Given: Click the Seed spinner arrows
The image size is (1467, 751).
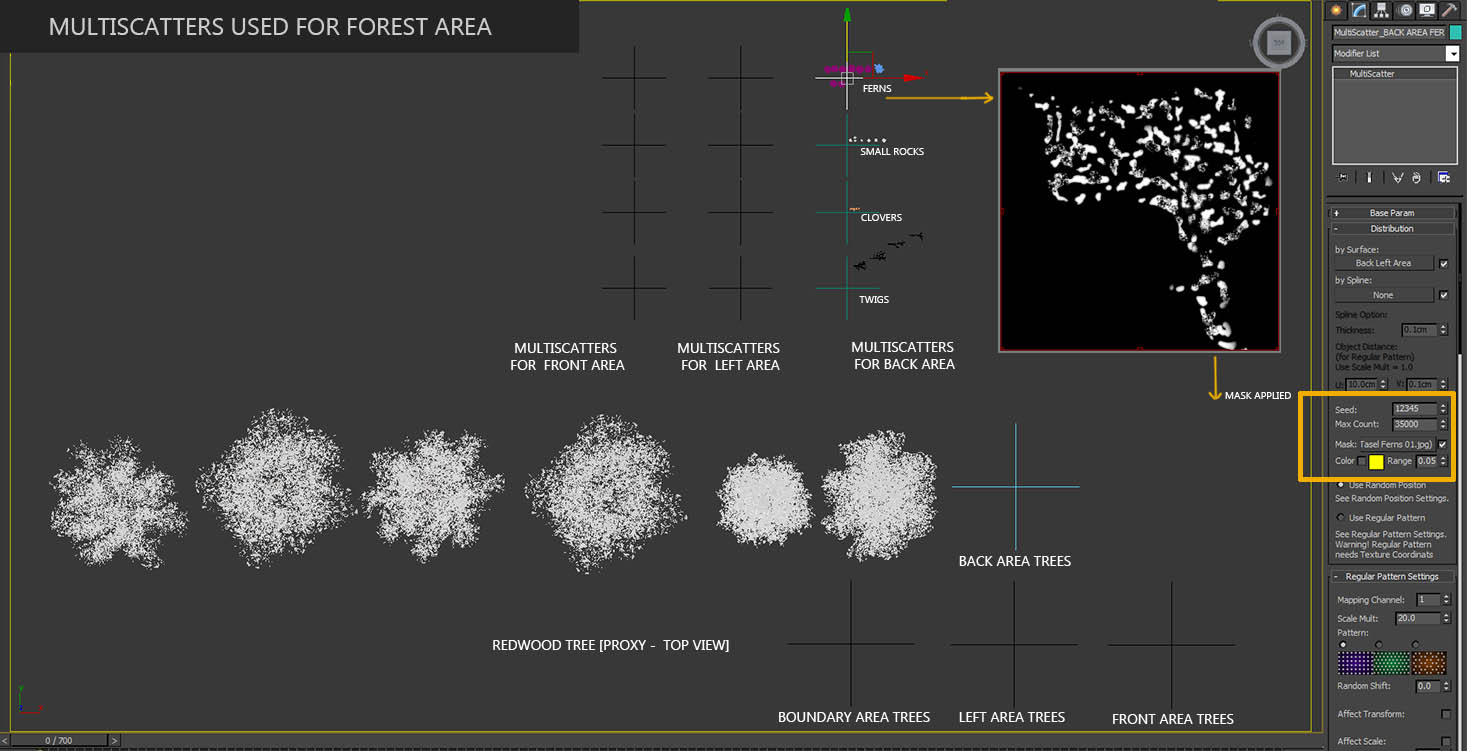Looking at the screenshot, I should tap(1443, 408).
